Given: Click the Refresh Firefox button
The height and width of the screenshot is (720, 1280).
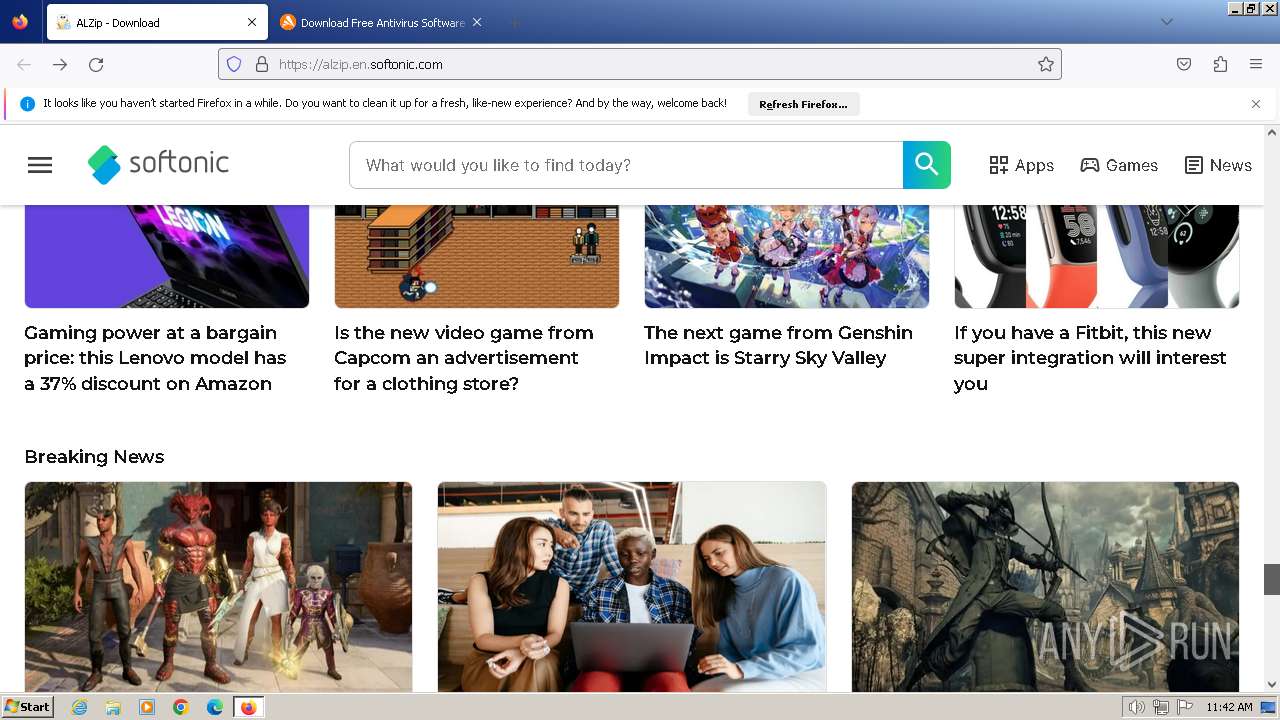Looking at the screenshot, I should (803, 104).
